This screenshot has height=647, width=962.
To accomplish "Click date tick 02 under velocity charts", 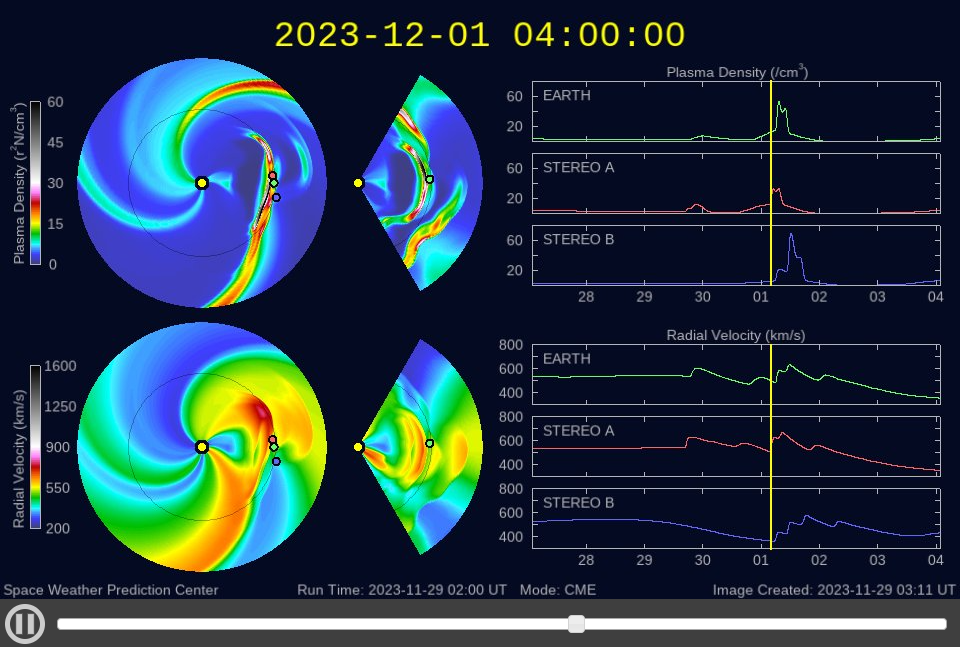I will (819, 560).
